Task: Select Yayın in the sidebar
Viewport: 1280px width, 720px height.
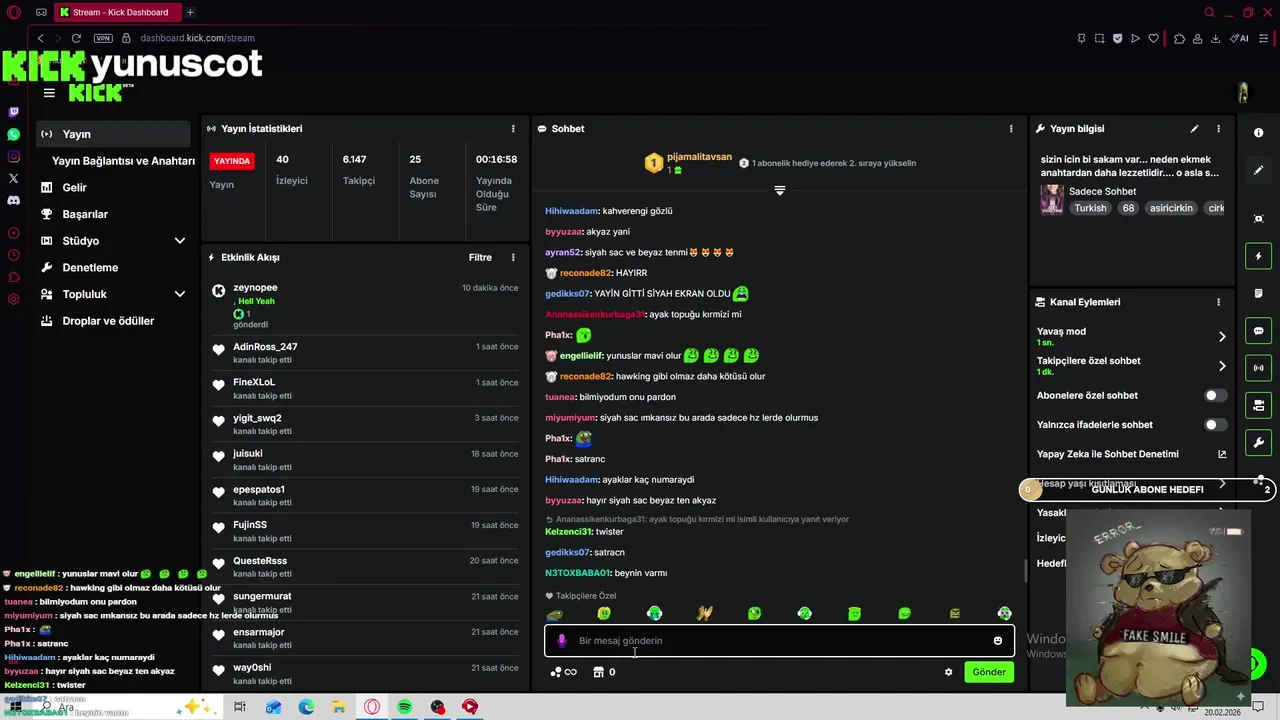Action: point(113,134)
